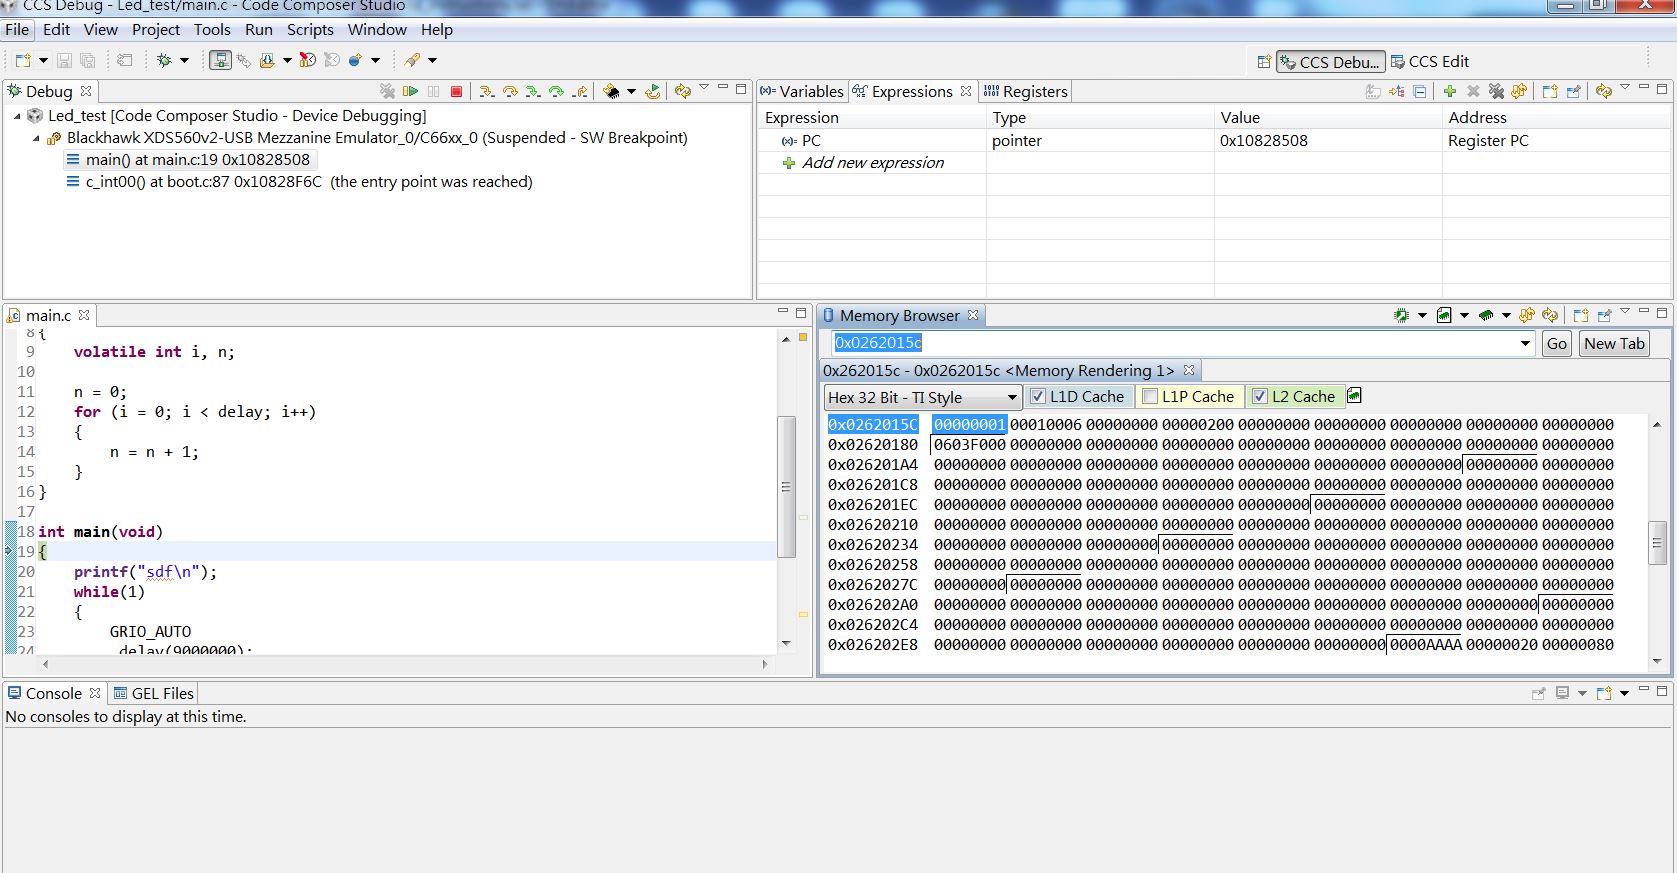Select the main() at main.c:19 stack frame
Viewport: 1677px width, 873px height.
tap(190, 159)
